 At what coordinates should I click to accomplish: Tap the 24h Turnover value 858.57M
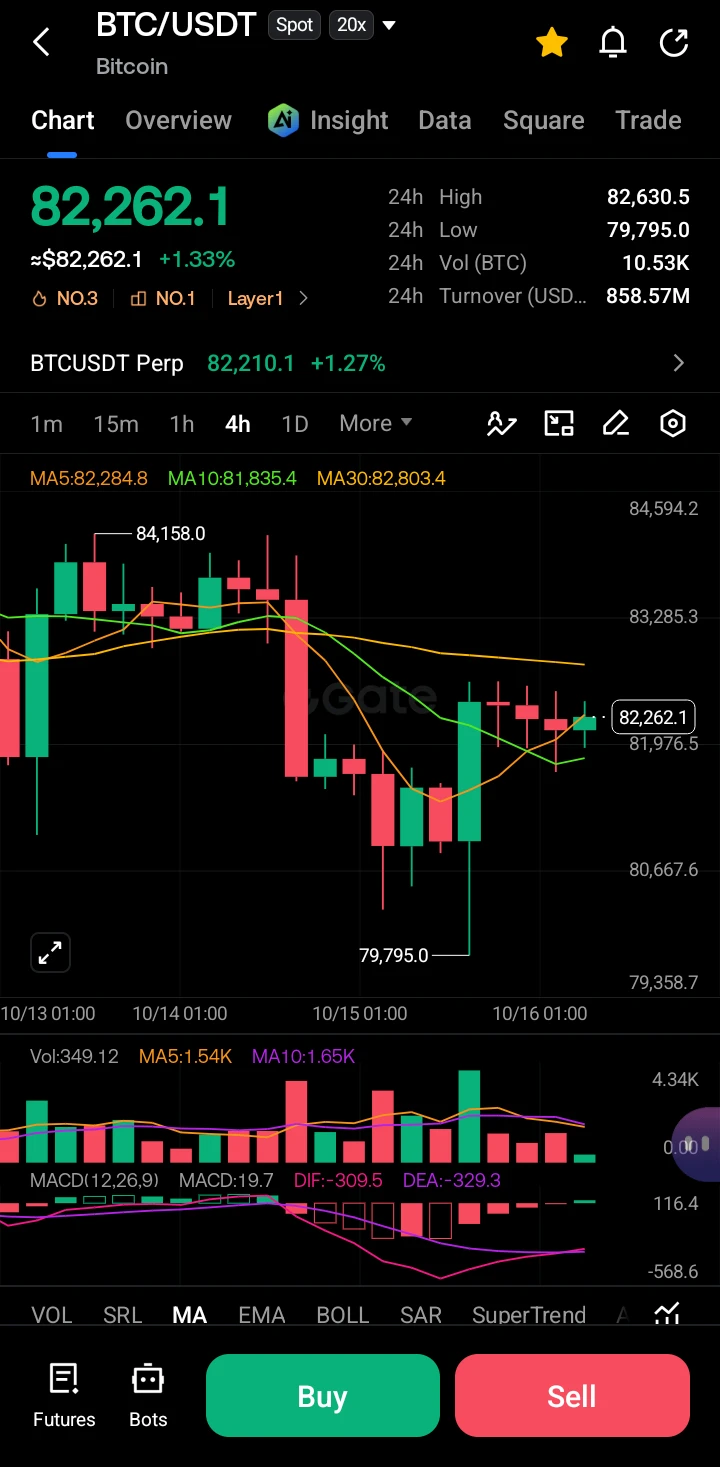[x=648, y=296]
